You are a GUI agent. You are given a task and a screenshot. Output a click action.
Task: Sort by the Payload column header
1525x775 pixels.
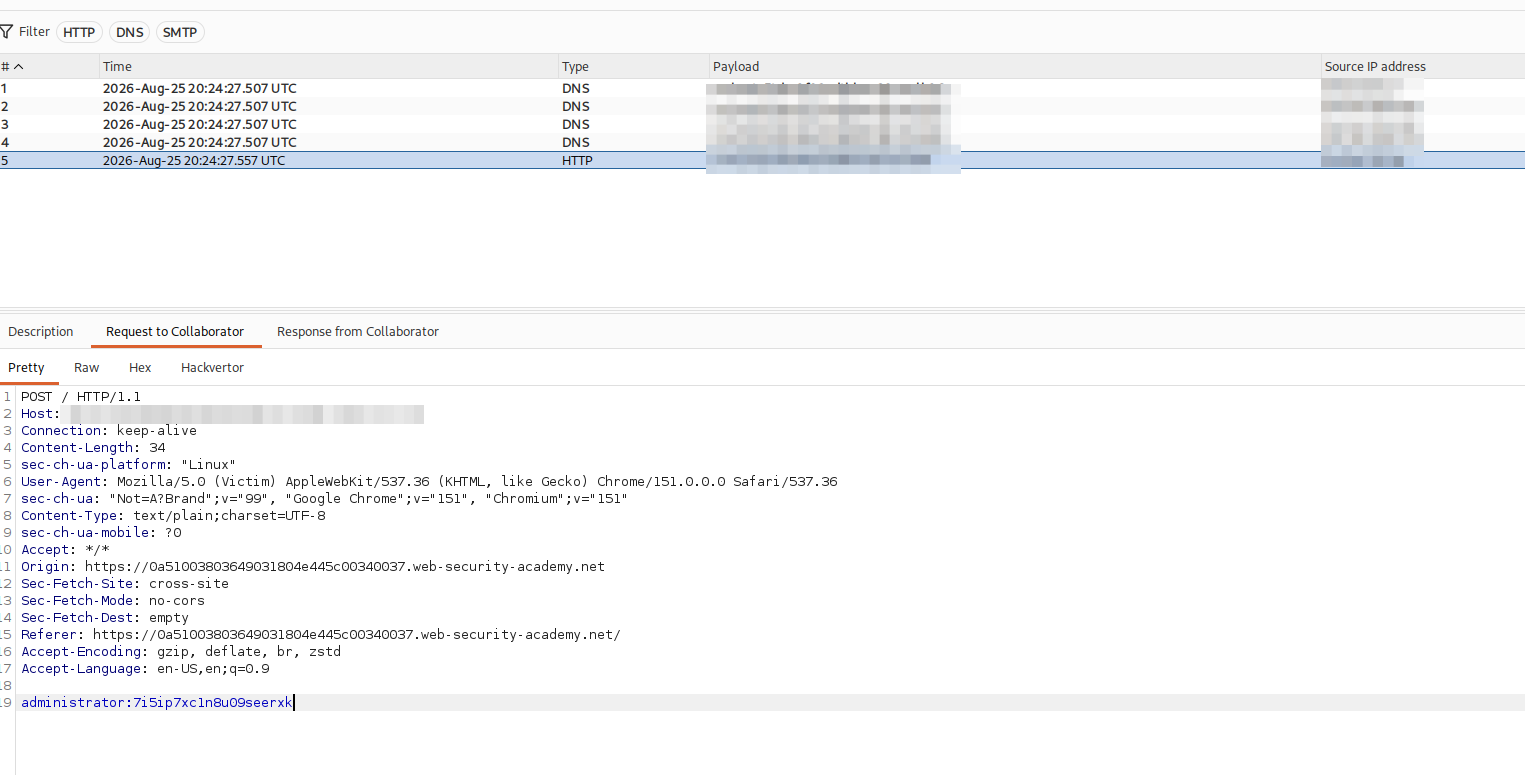click(x=1015, y=66)
